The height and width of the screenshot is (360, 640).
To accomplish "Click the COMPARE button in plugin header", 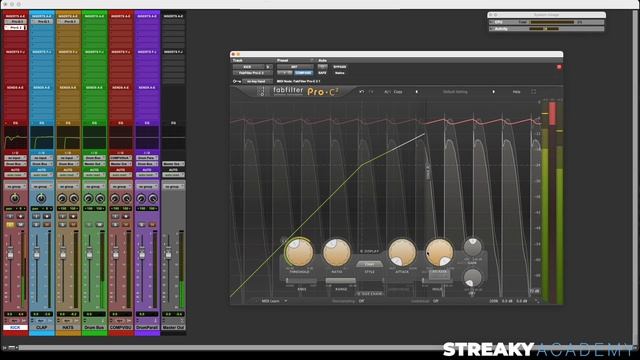I will [x=303, y=73].
